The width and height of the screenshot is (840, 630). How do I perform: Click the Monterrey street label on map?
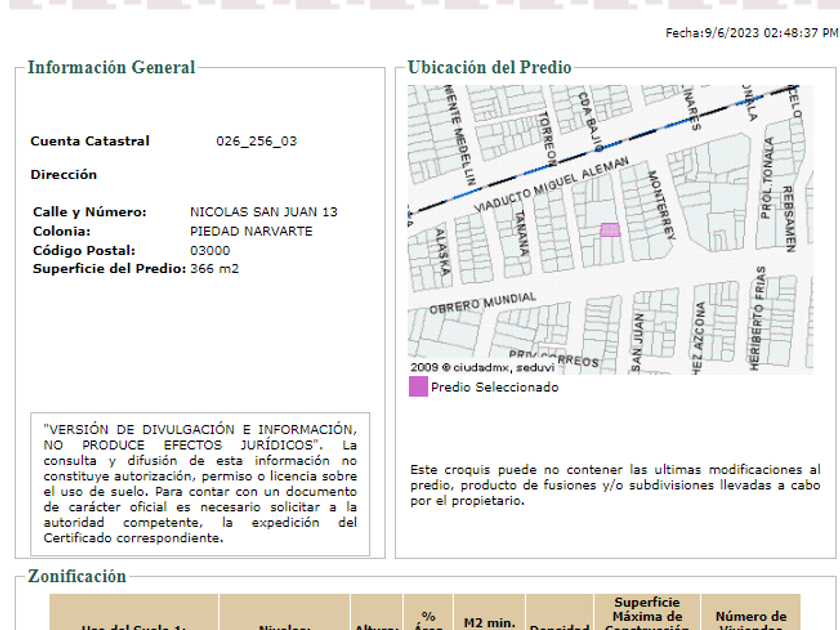662,204
